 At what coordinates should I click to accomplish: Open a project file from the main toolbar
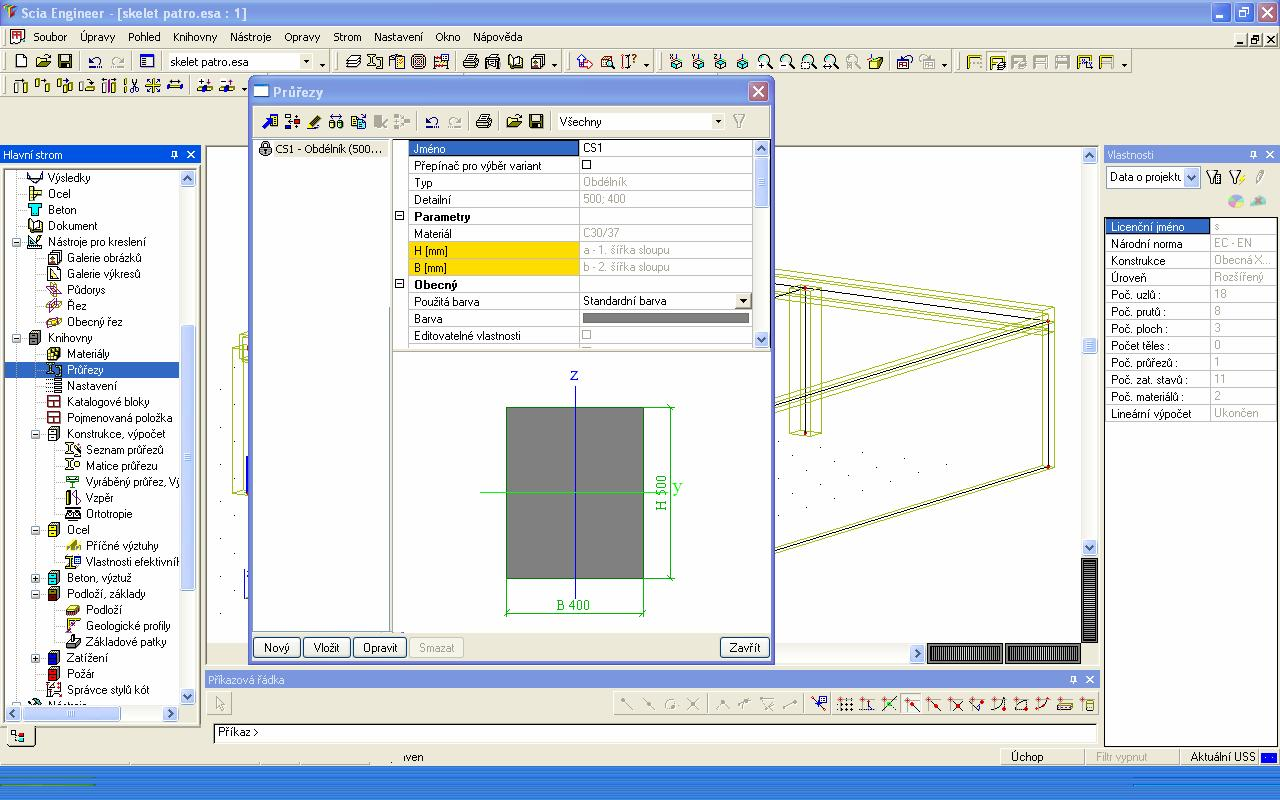(x=43, y=62)
